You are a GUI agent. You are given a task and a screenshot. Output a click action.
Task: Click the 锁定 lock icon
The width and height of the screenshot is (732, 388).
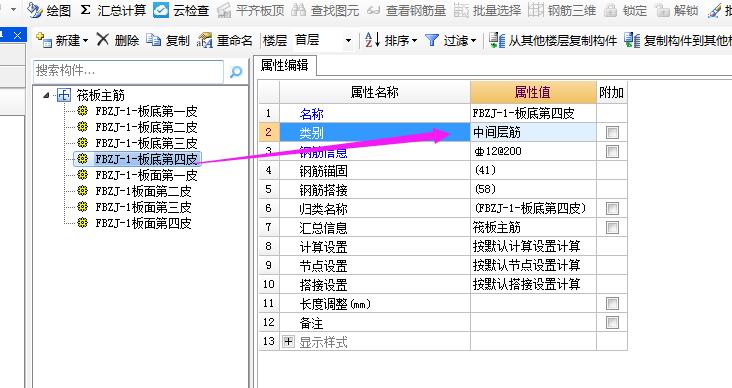(610, 10)
